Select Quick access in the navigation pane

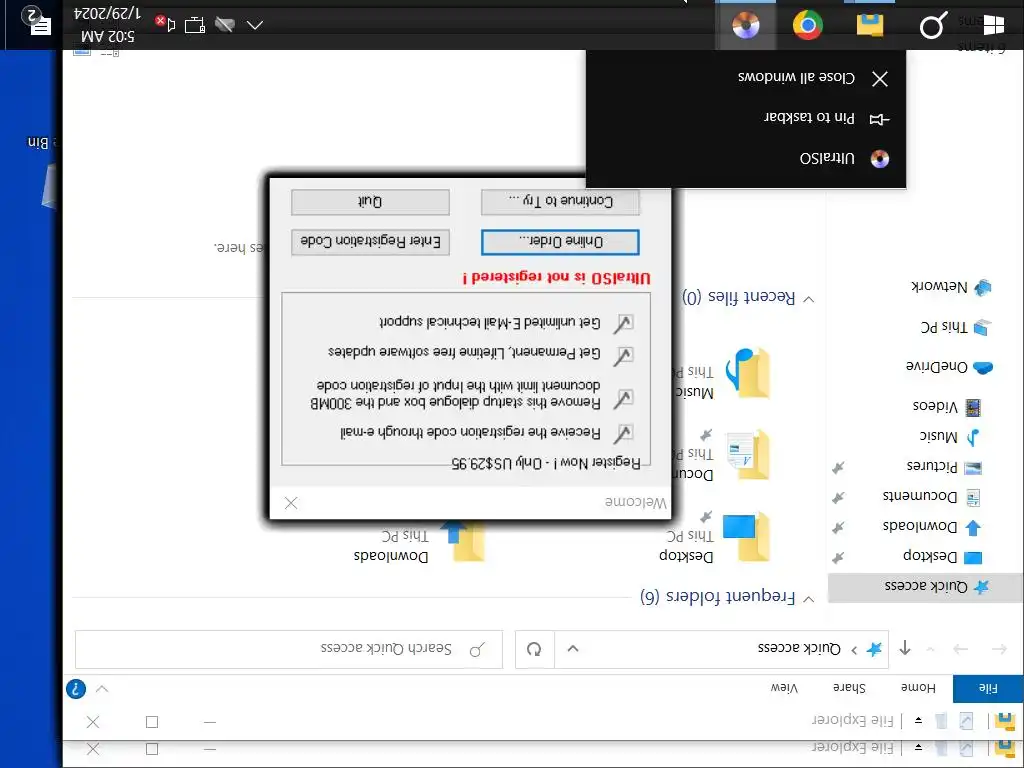point(925,587)
